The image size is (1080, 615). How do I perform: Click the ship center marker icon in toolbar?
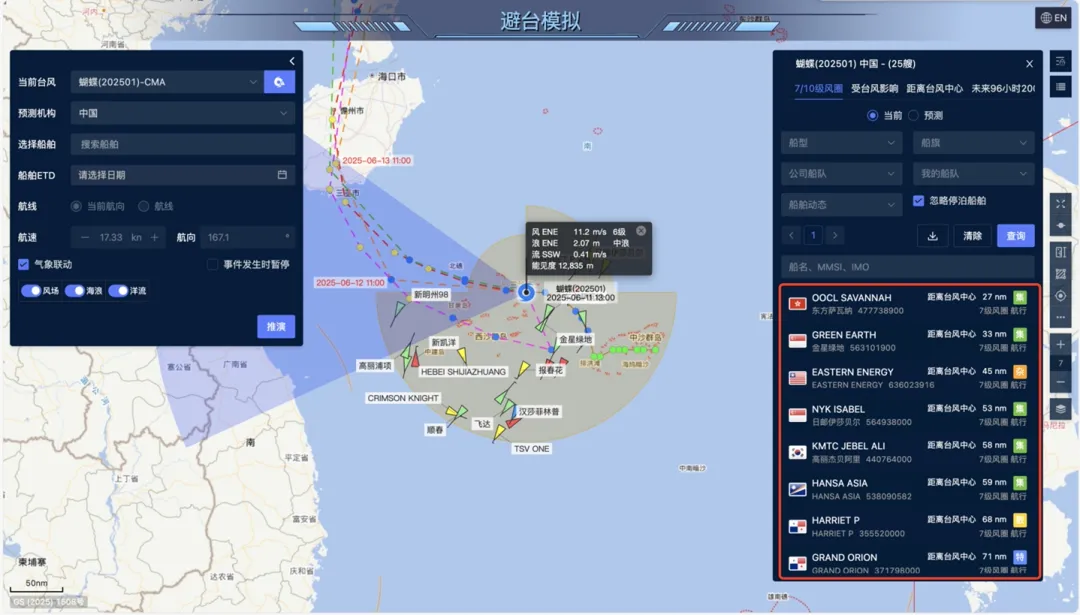click(1061, 226)
